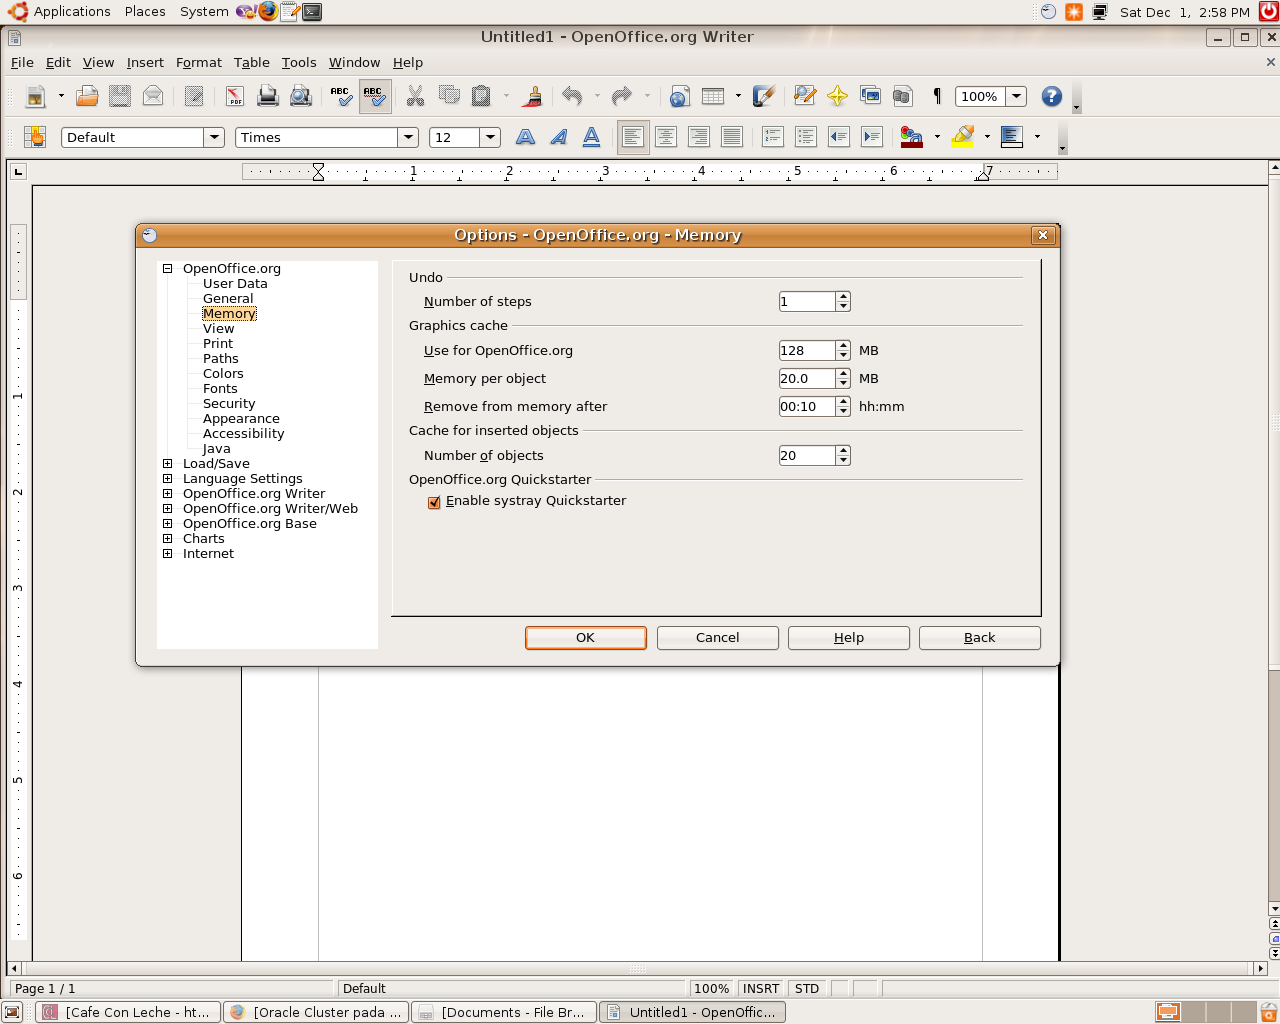The height and width of the screenshot is (1024, 1280).
Task: Click the Hyperlink globe icon
Action: [x=680, y=96]
